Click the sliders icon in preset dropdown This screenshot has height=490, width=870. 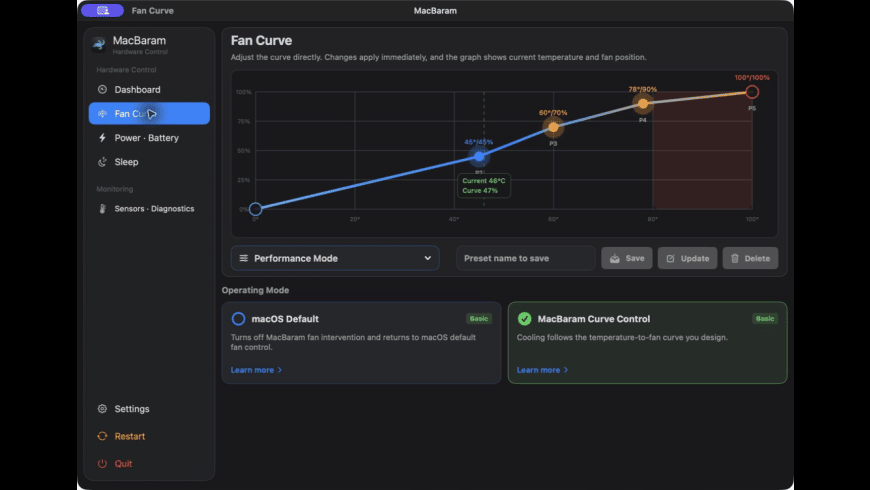(244, 258)
